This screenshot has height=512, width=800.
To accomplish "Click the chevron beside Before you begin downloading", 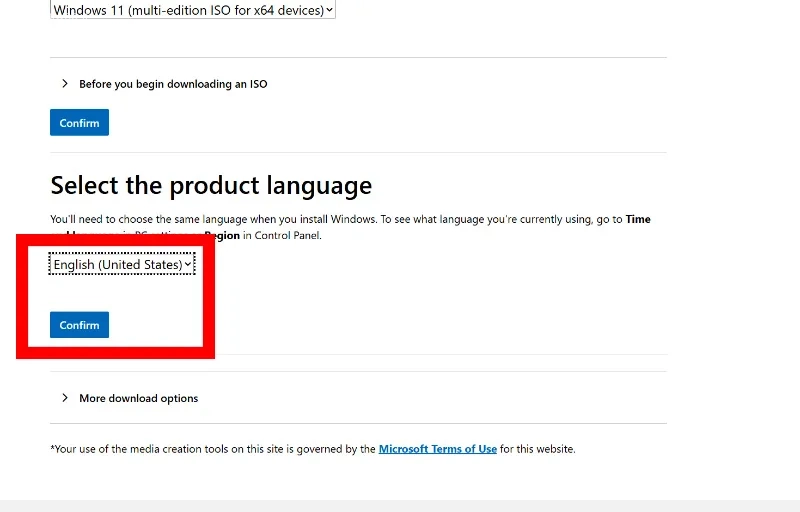I will point(65,84).
